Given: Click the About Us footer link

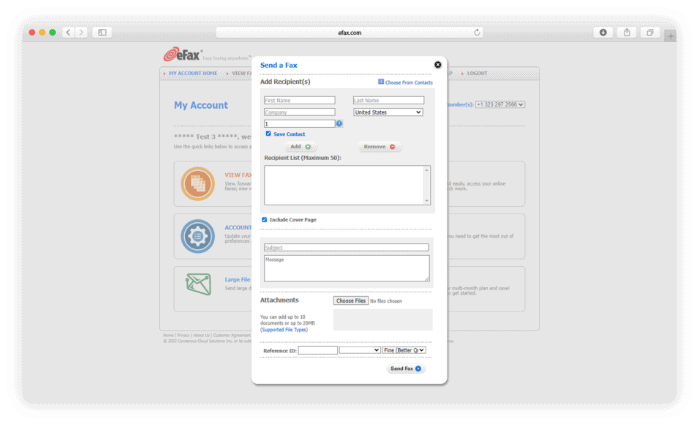Looking at the screenshot, I should click(201, 335).
